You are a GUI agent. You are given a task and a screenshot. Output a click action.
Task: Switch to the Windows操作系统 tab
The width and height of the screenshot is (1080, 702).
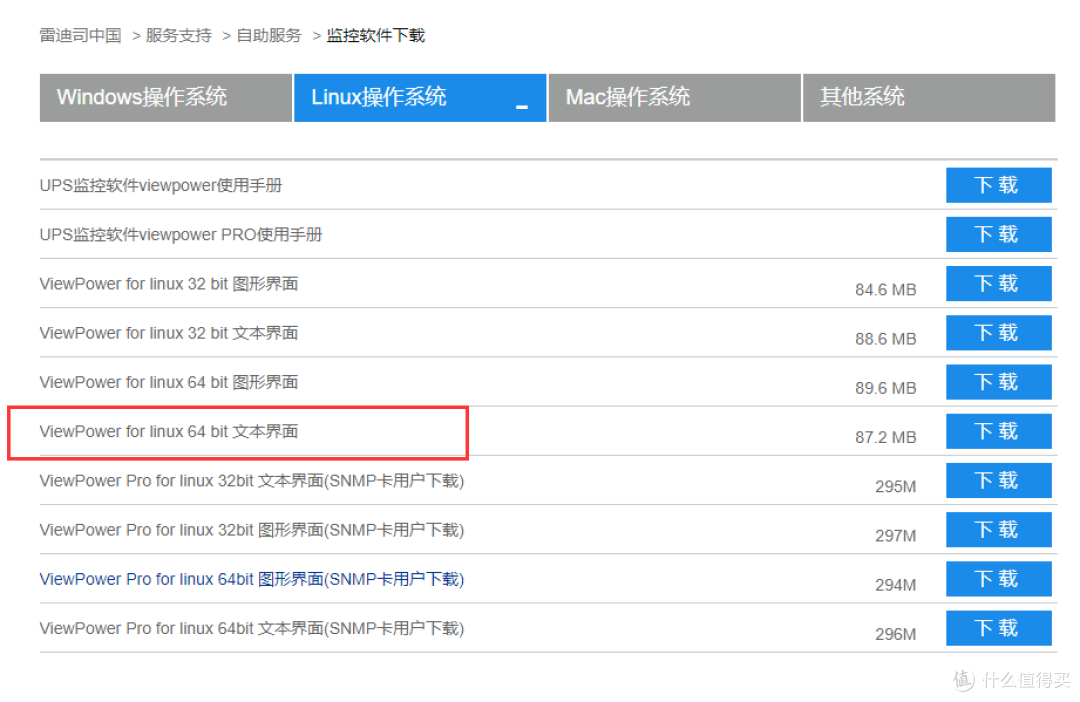click(164, 97)
